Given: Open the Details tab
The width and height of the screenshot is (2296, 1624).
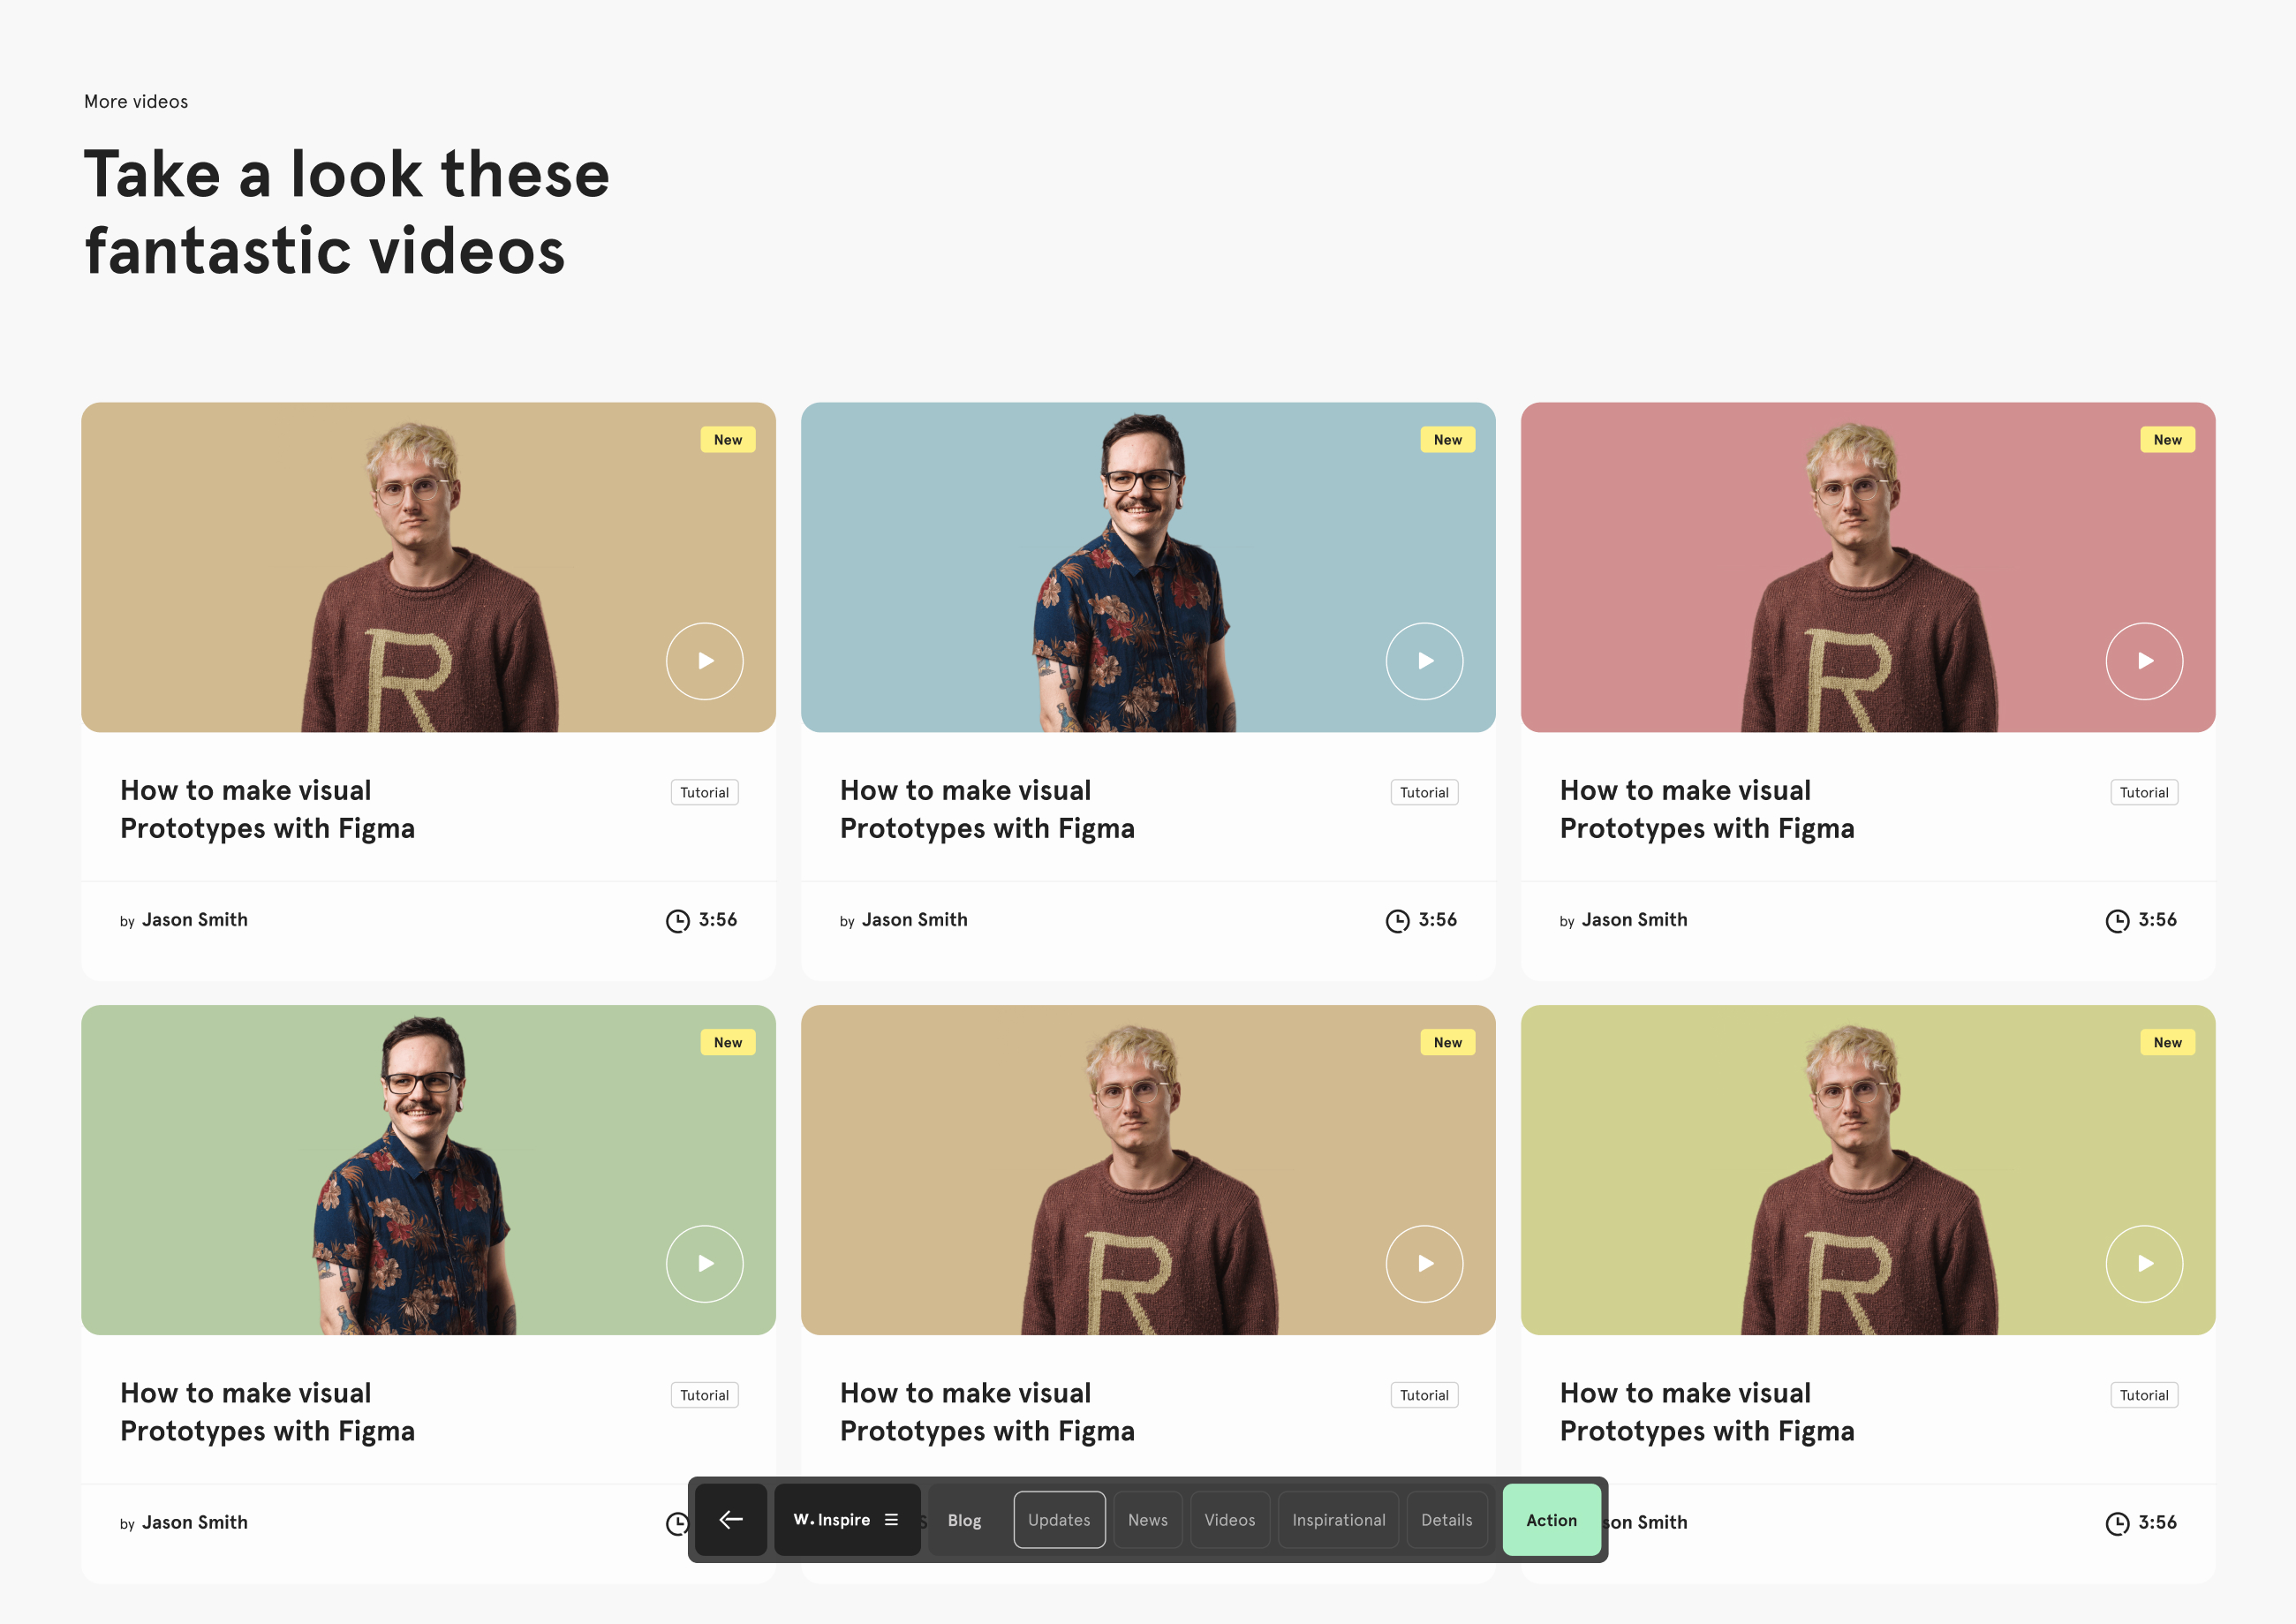Looking at the screenshot, I should pyautogui.click(x=1446, y=1519).
